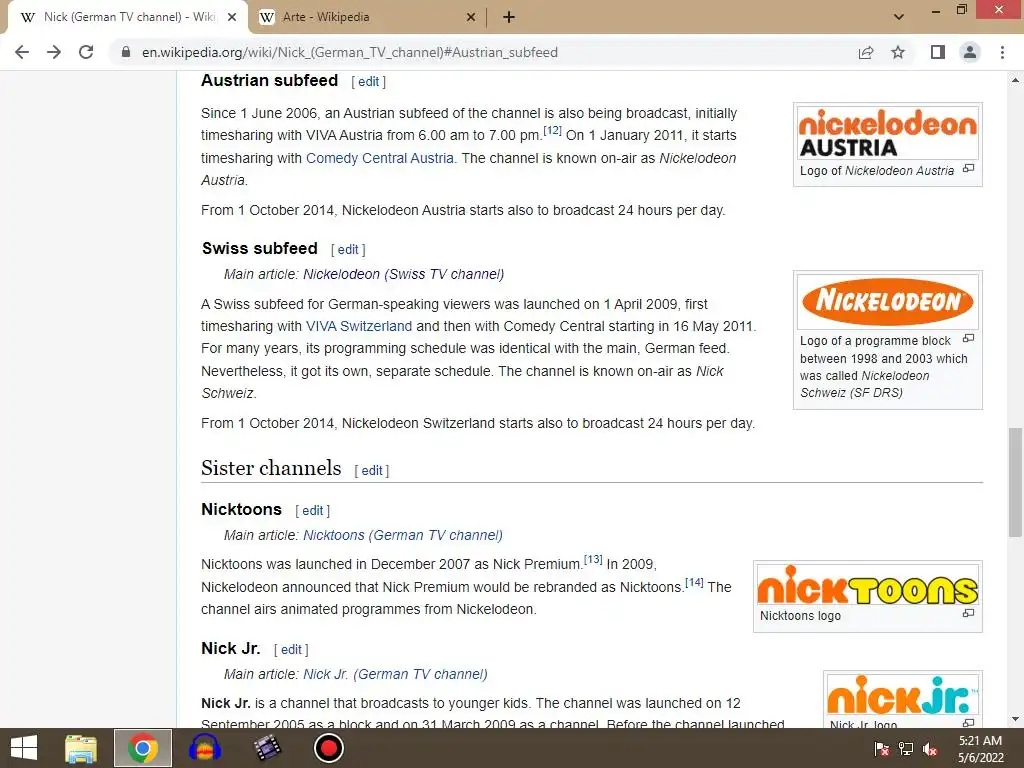The height and width of the screenshot is (768, 1024).
Task: Open the Comedy Central Austria link
Action: point(379,158)
